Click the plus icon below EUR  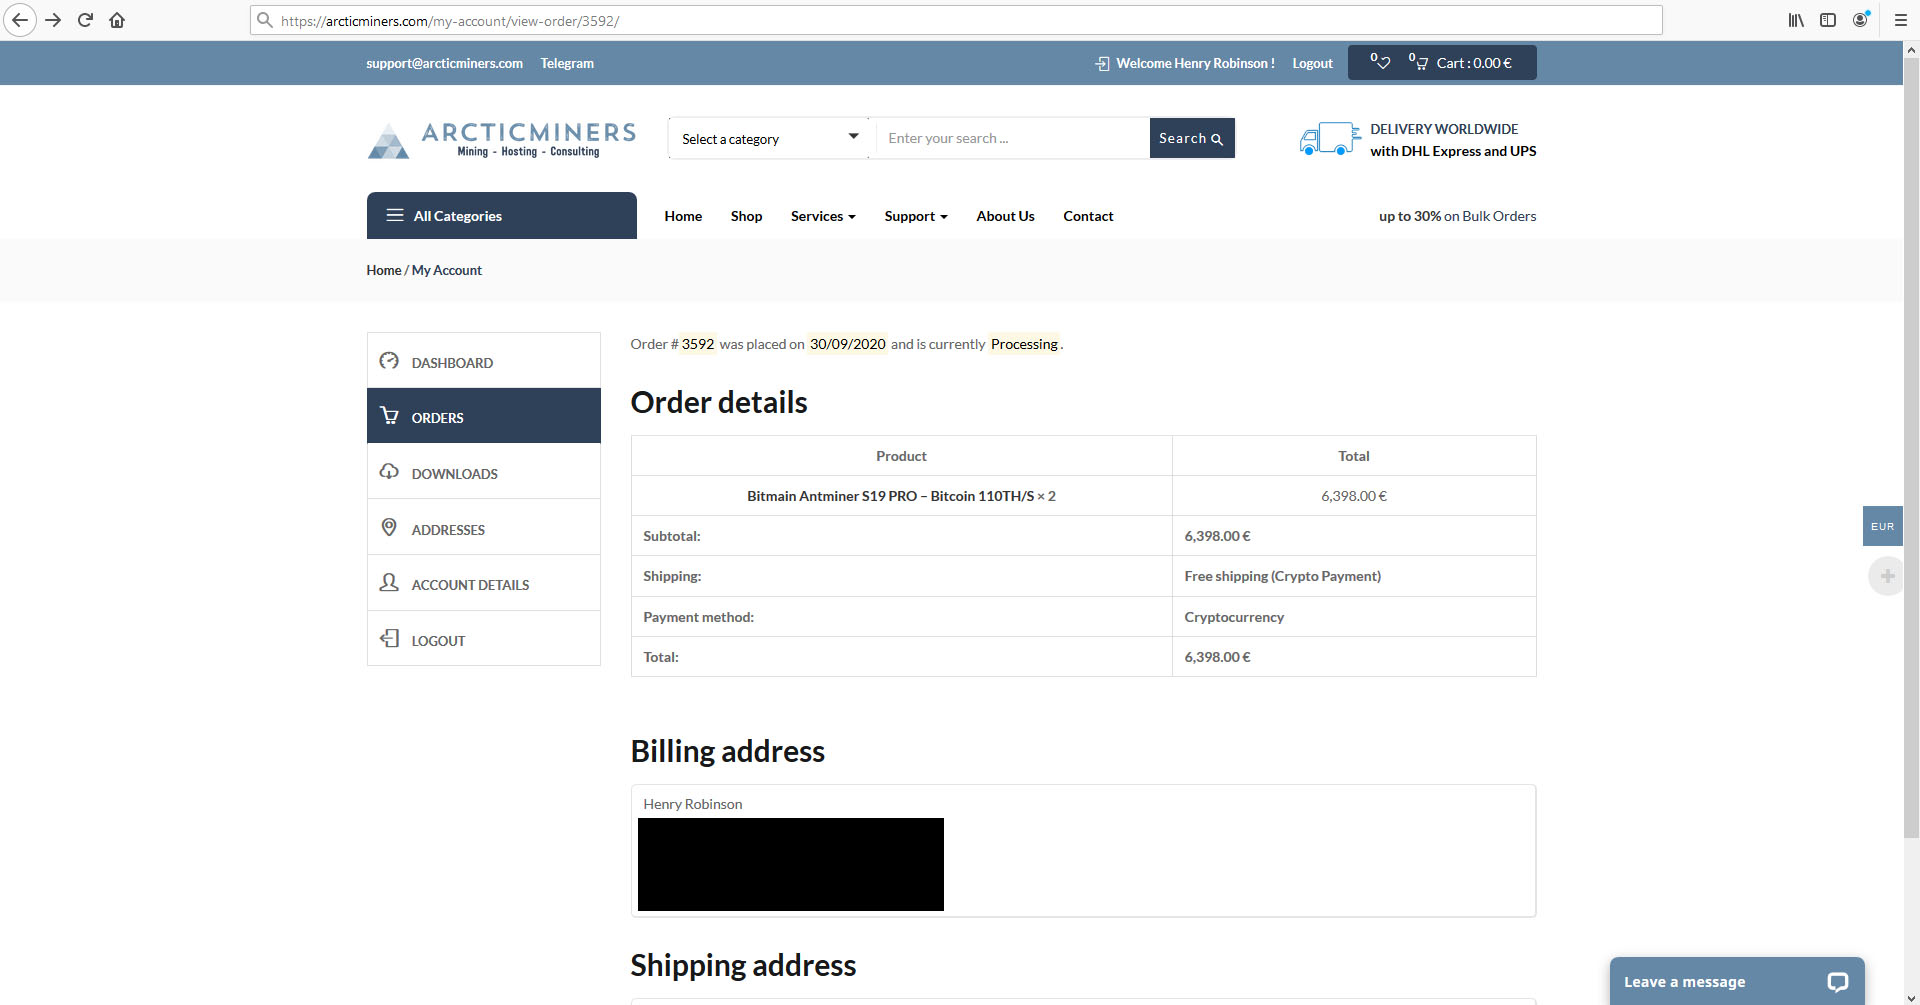coord(1887,576)
